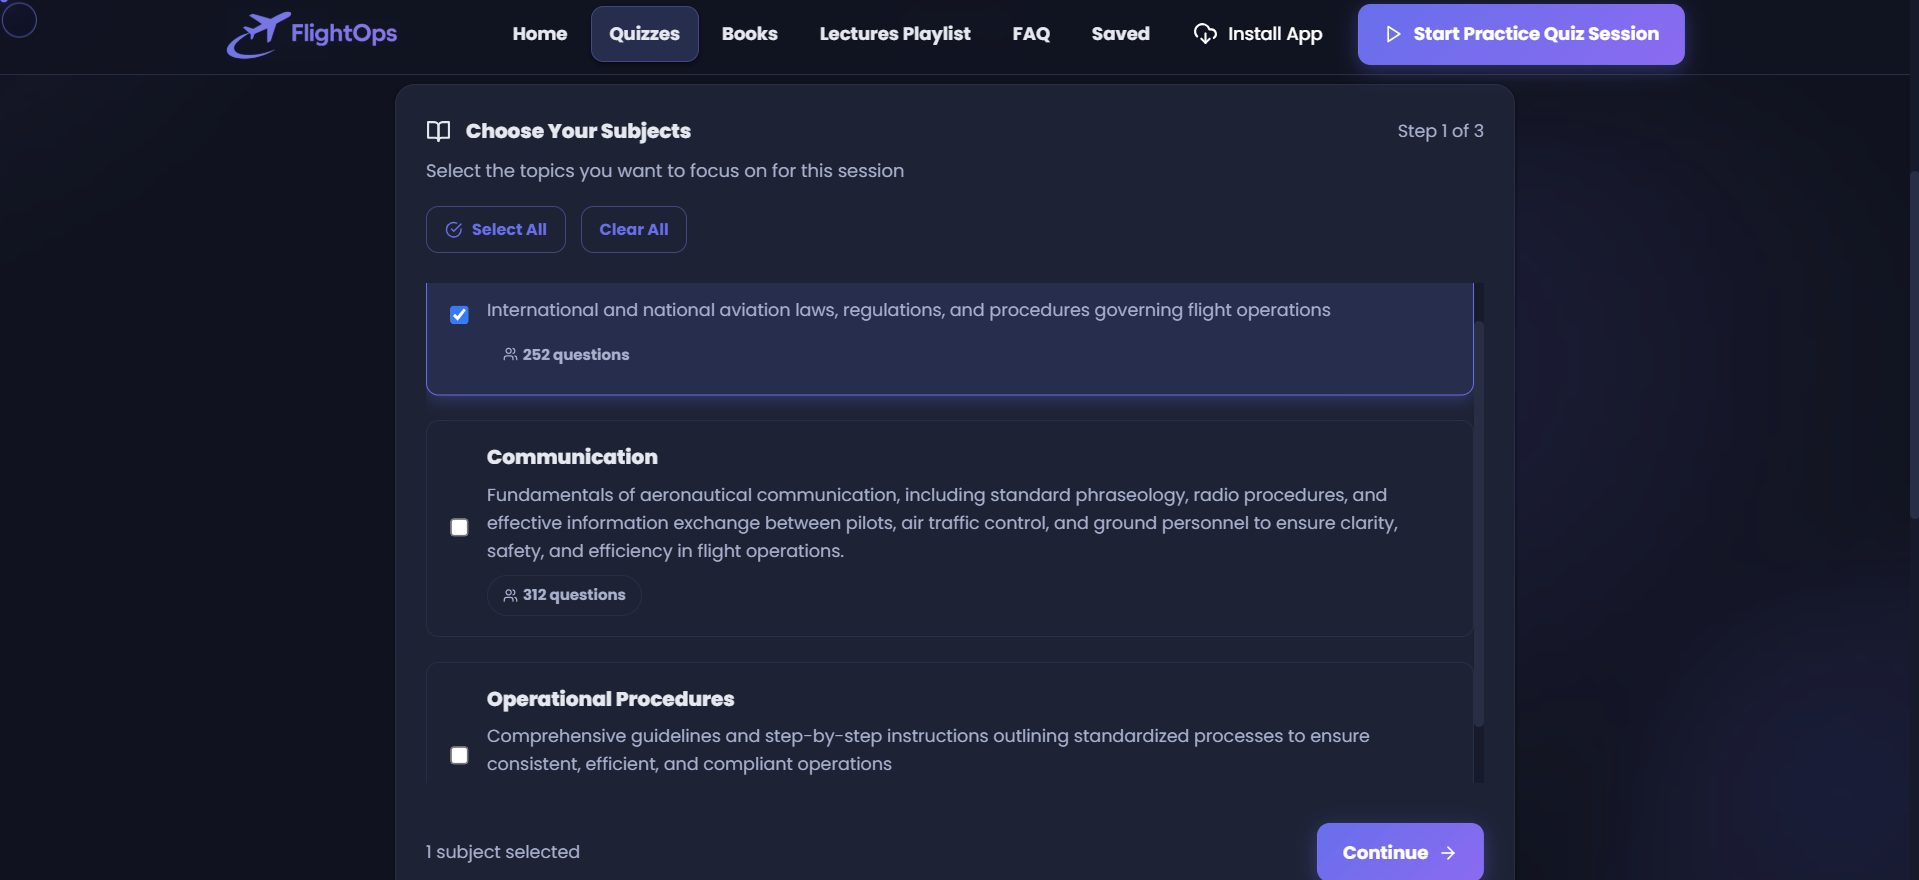Screen dimensions: 1919x880
Task: Open the Saved items page
Action: point(1120,34)
